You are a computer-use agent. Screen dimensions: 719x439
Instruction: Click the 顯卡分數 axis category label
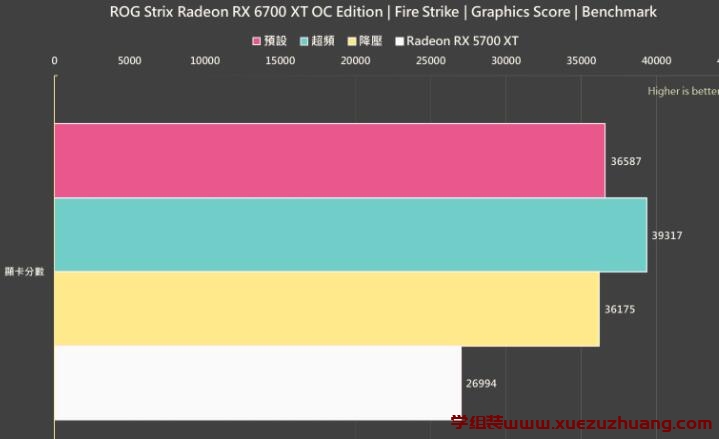24,272
